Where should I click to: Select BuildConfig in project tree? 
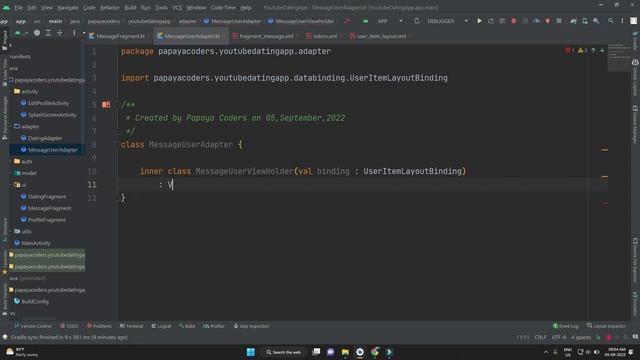coord(35,302)
